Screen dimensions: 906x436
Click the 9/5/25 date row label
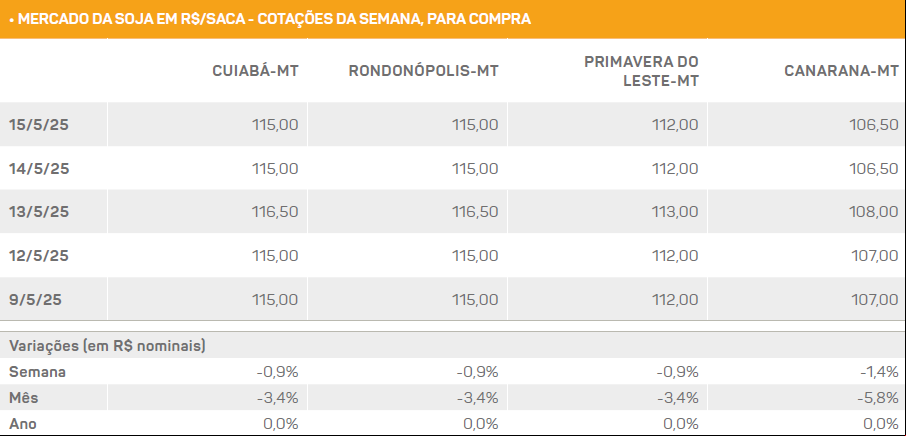[x=35, y=300]
